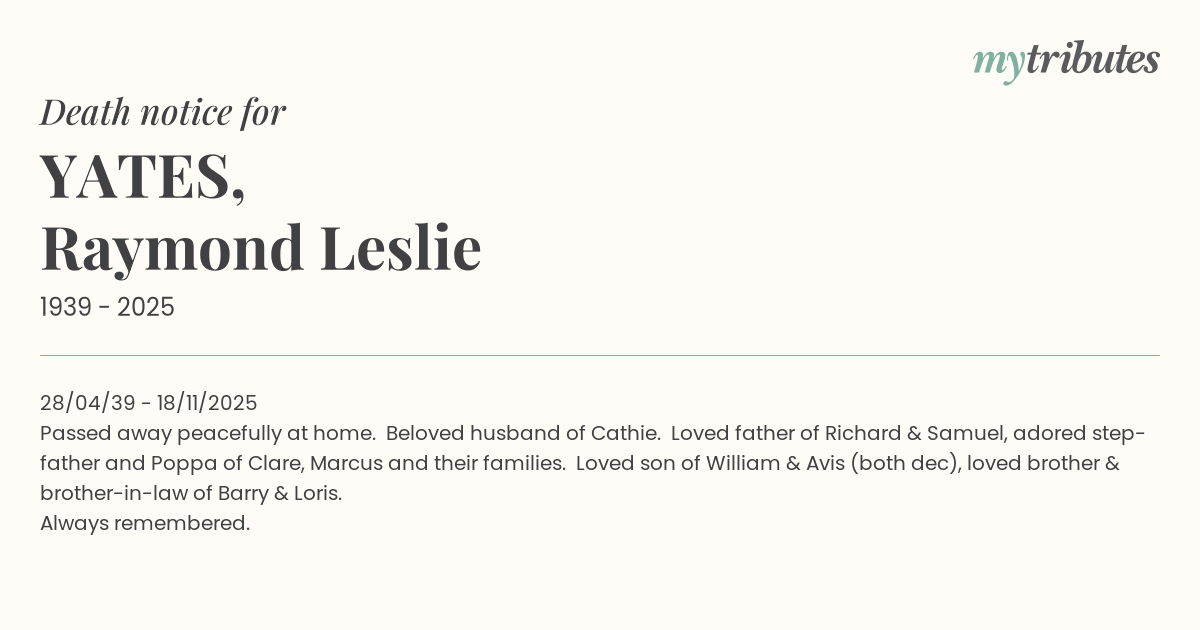Click the name Raymond Leslie

pyautogui.click(x=261, y=248)
